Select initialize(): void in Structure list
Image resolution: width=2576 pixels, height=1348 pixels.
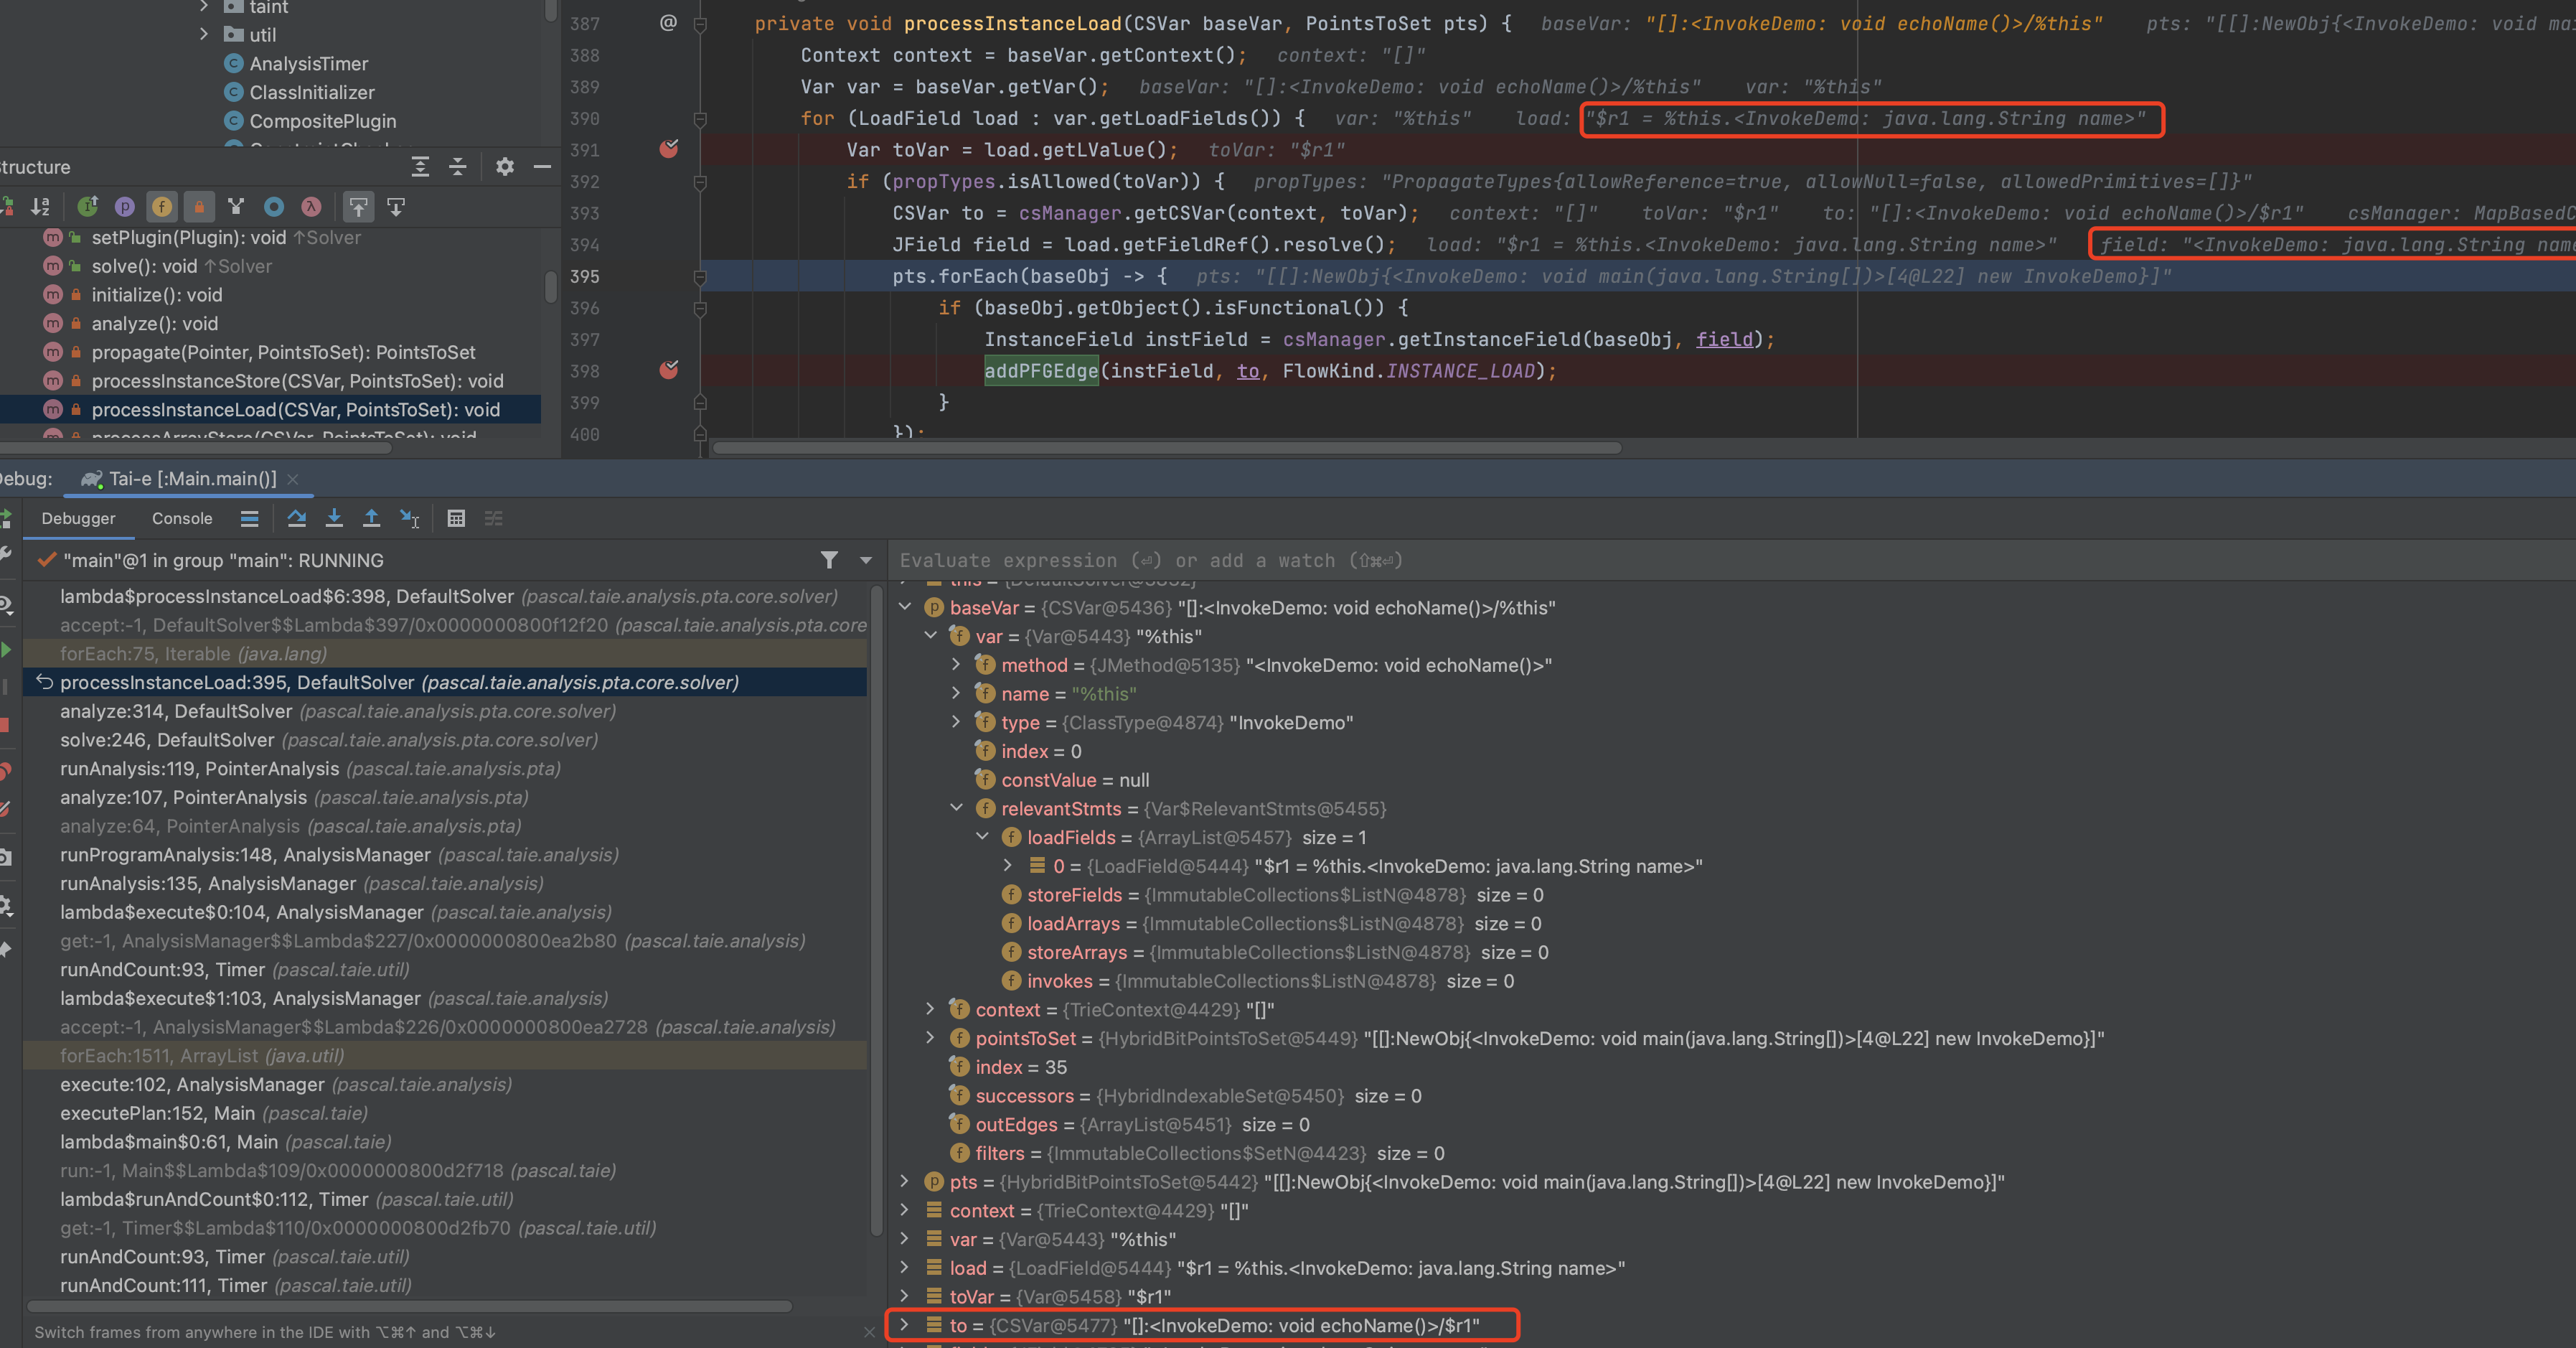157,295
